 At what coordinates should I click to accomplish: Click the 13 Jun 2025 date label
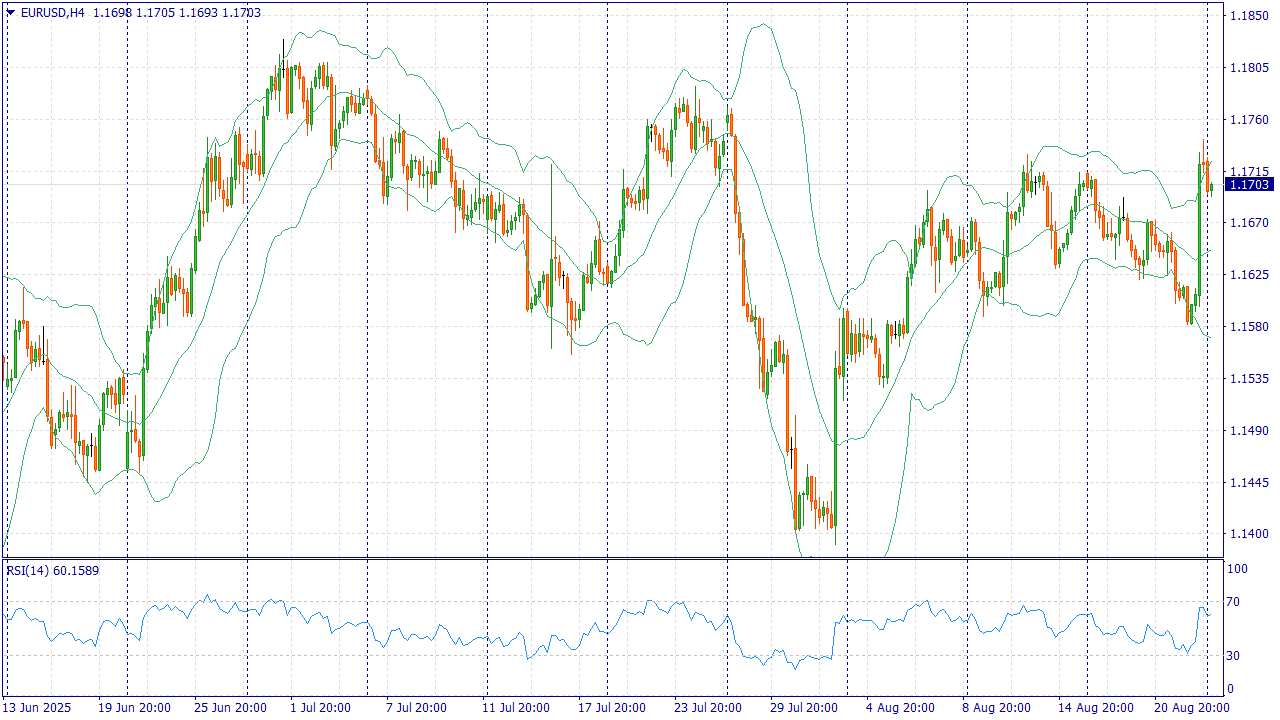[x=39, y=708]
